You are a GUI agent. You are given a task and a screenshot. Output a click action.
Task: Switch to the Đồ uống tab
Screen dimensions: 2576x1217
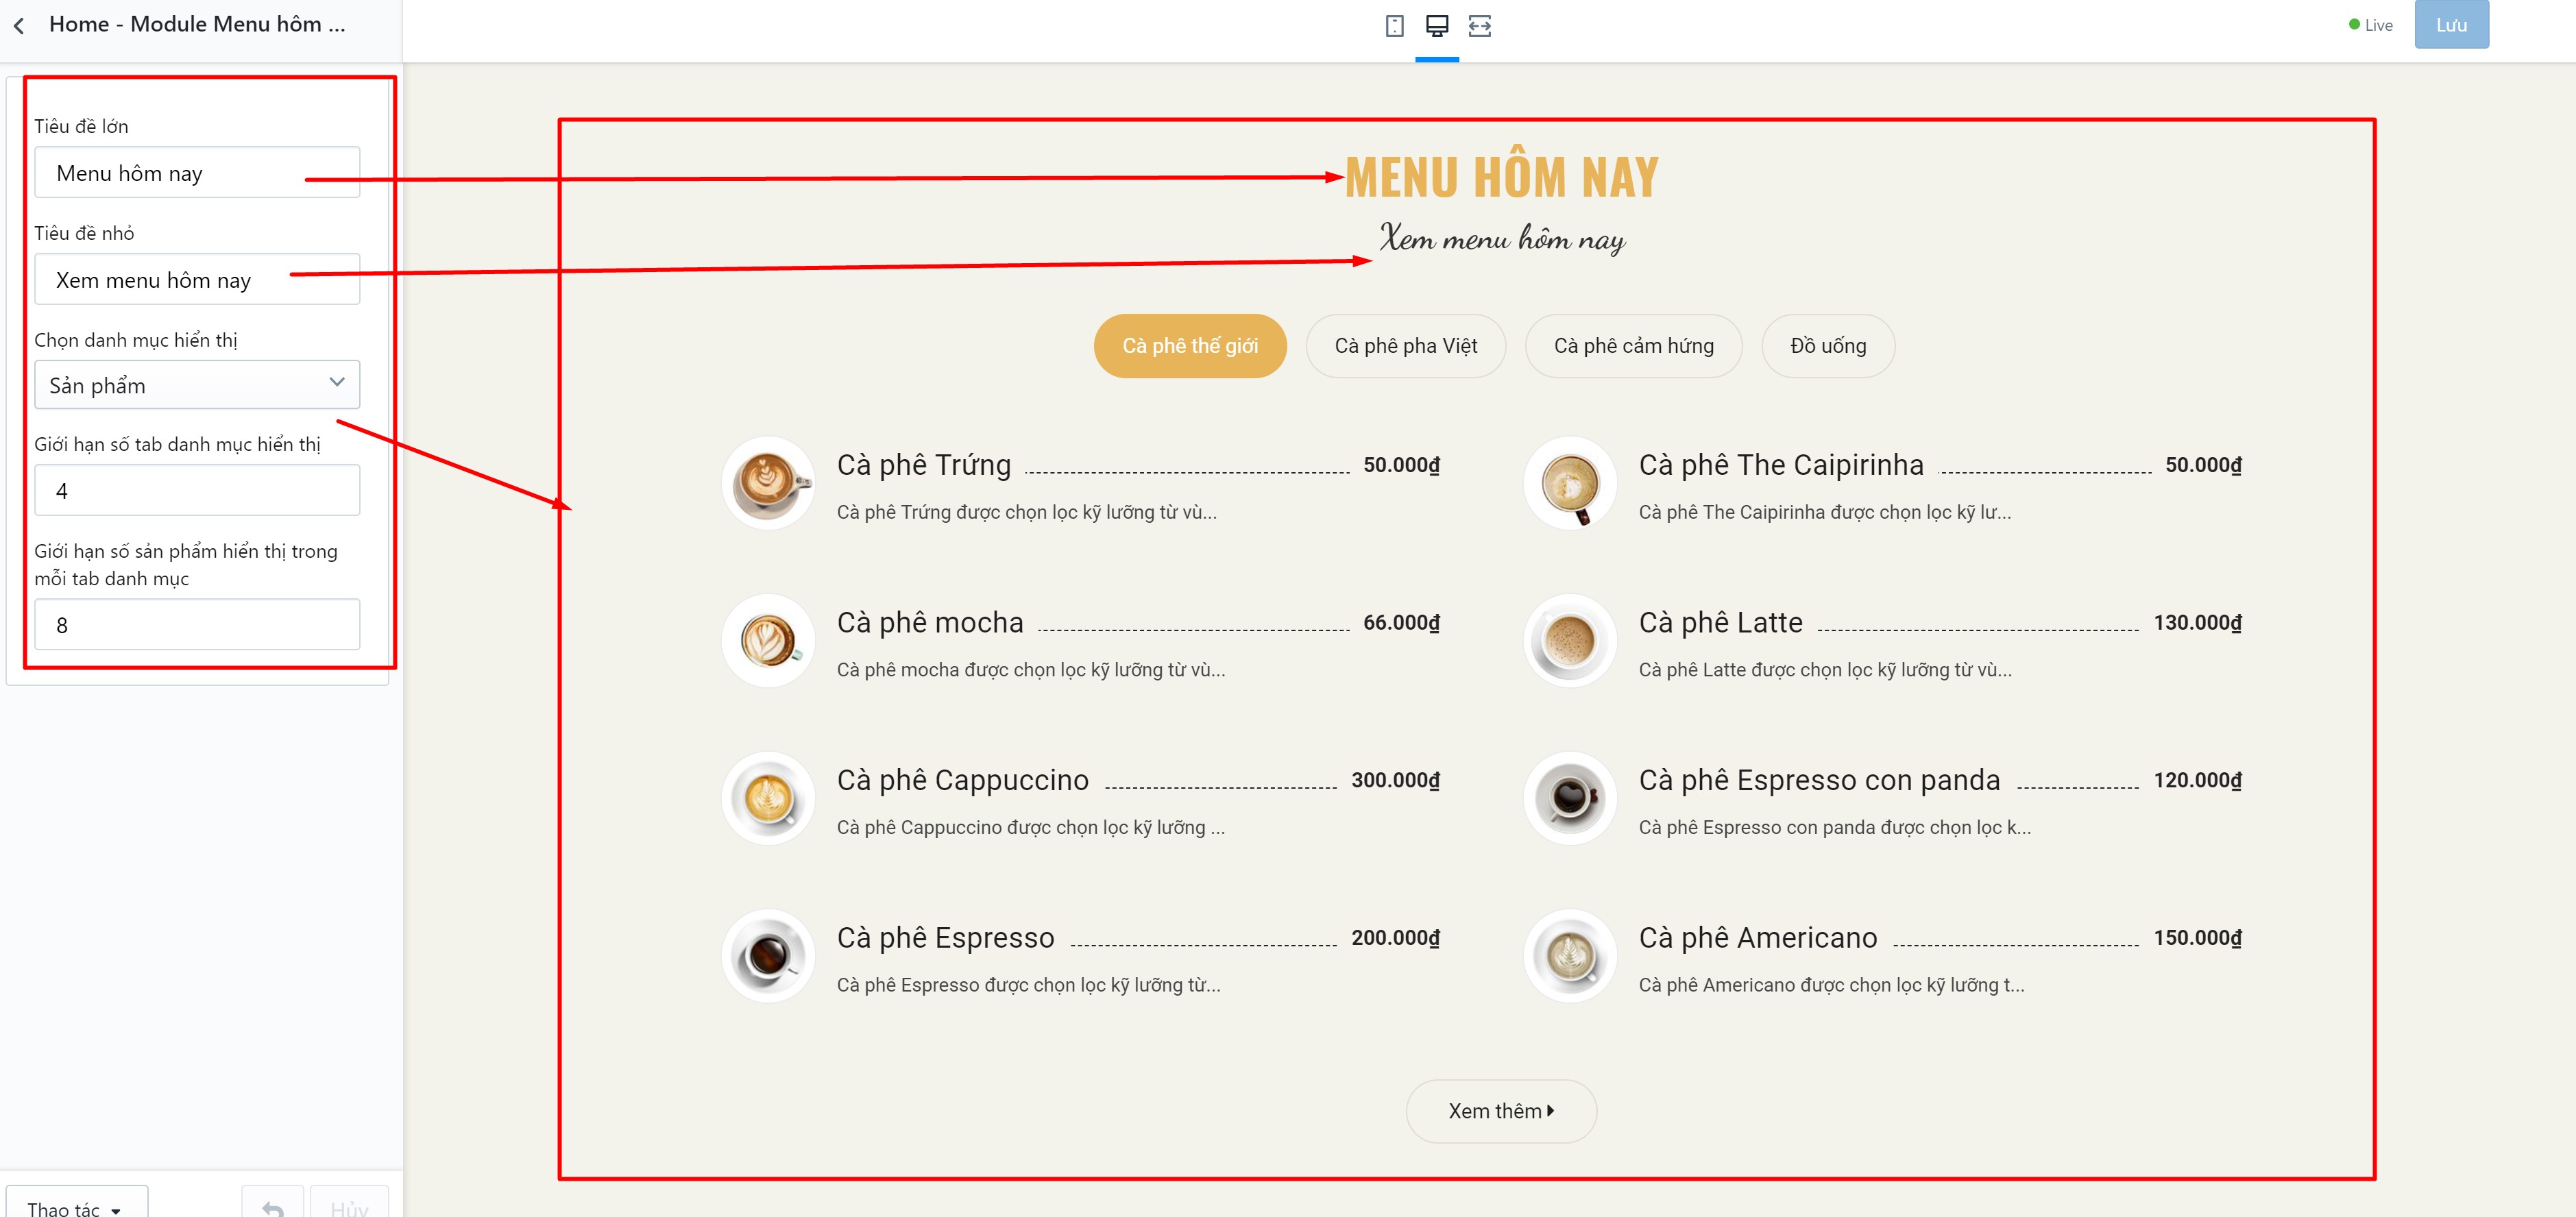(1828, 346)
